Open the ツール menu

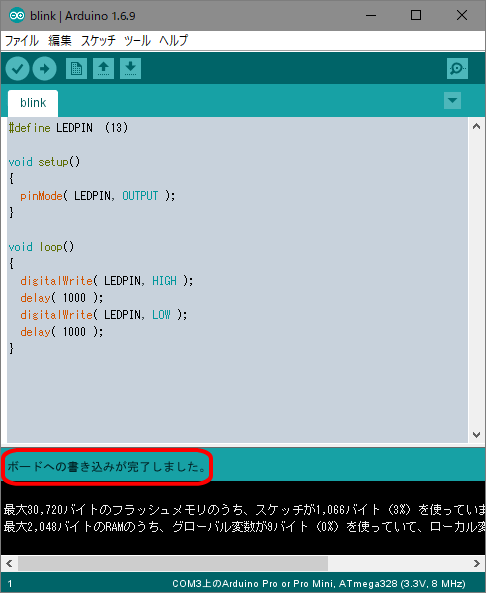[x=137, y=40]
